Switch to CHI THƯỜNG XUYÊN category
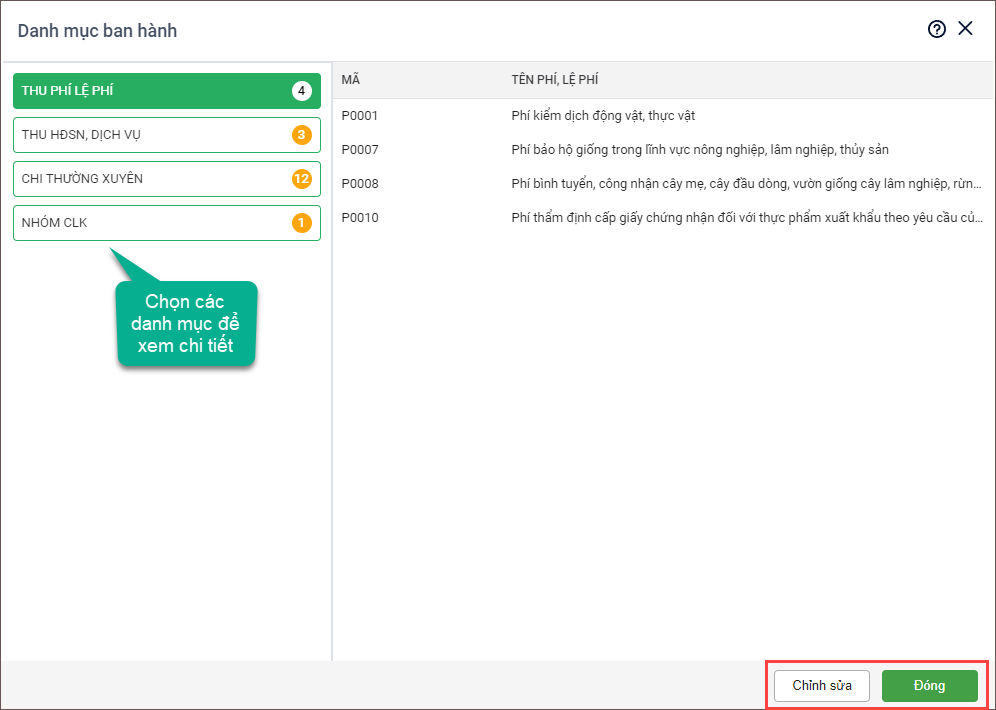 coord(150,179)
